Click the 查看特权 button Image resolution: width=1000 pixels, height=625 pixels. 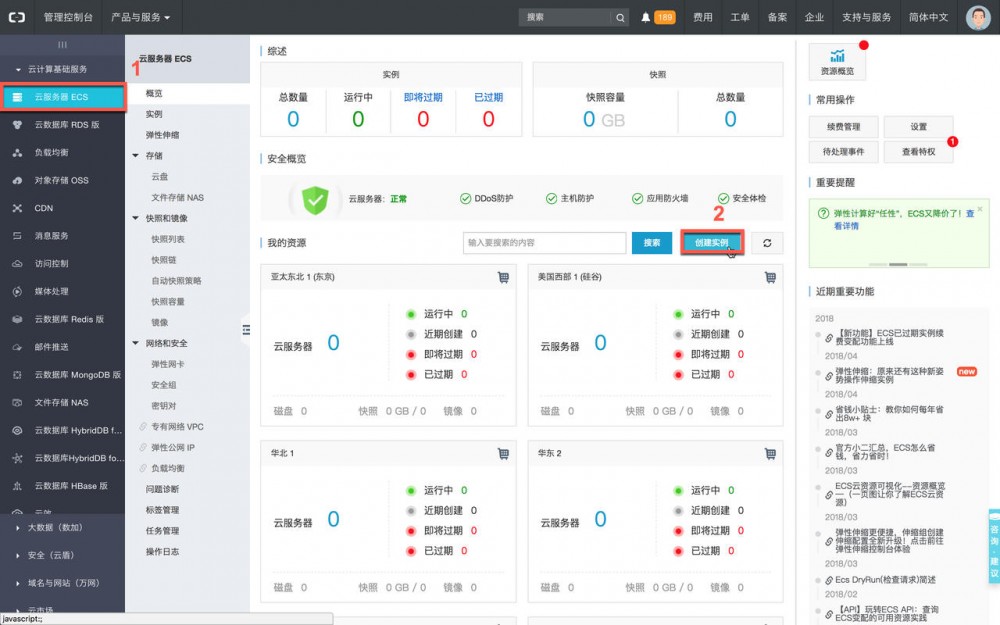pyautogui.click(x=918, y=152)
